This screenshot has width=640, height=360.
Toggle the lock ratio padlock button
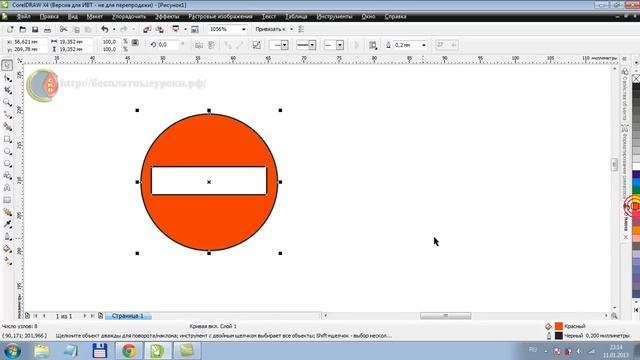tap(135, 42)
